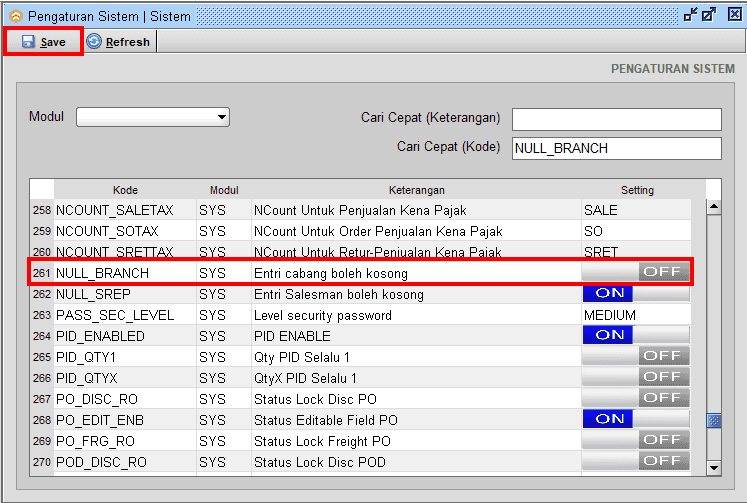
Task: Click the restore window icon
Action: [x=691, y=15]
